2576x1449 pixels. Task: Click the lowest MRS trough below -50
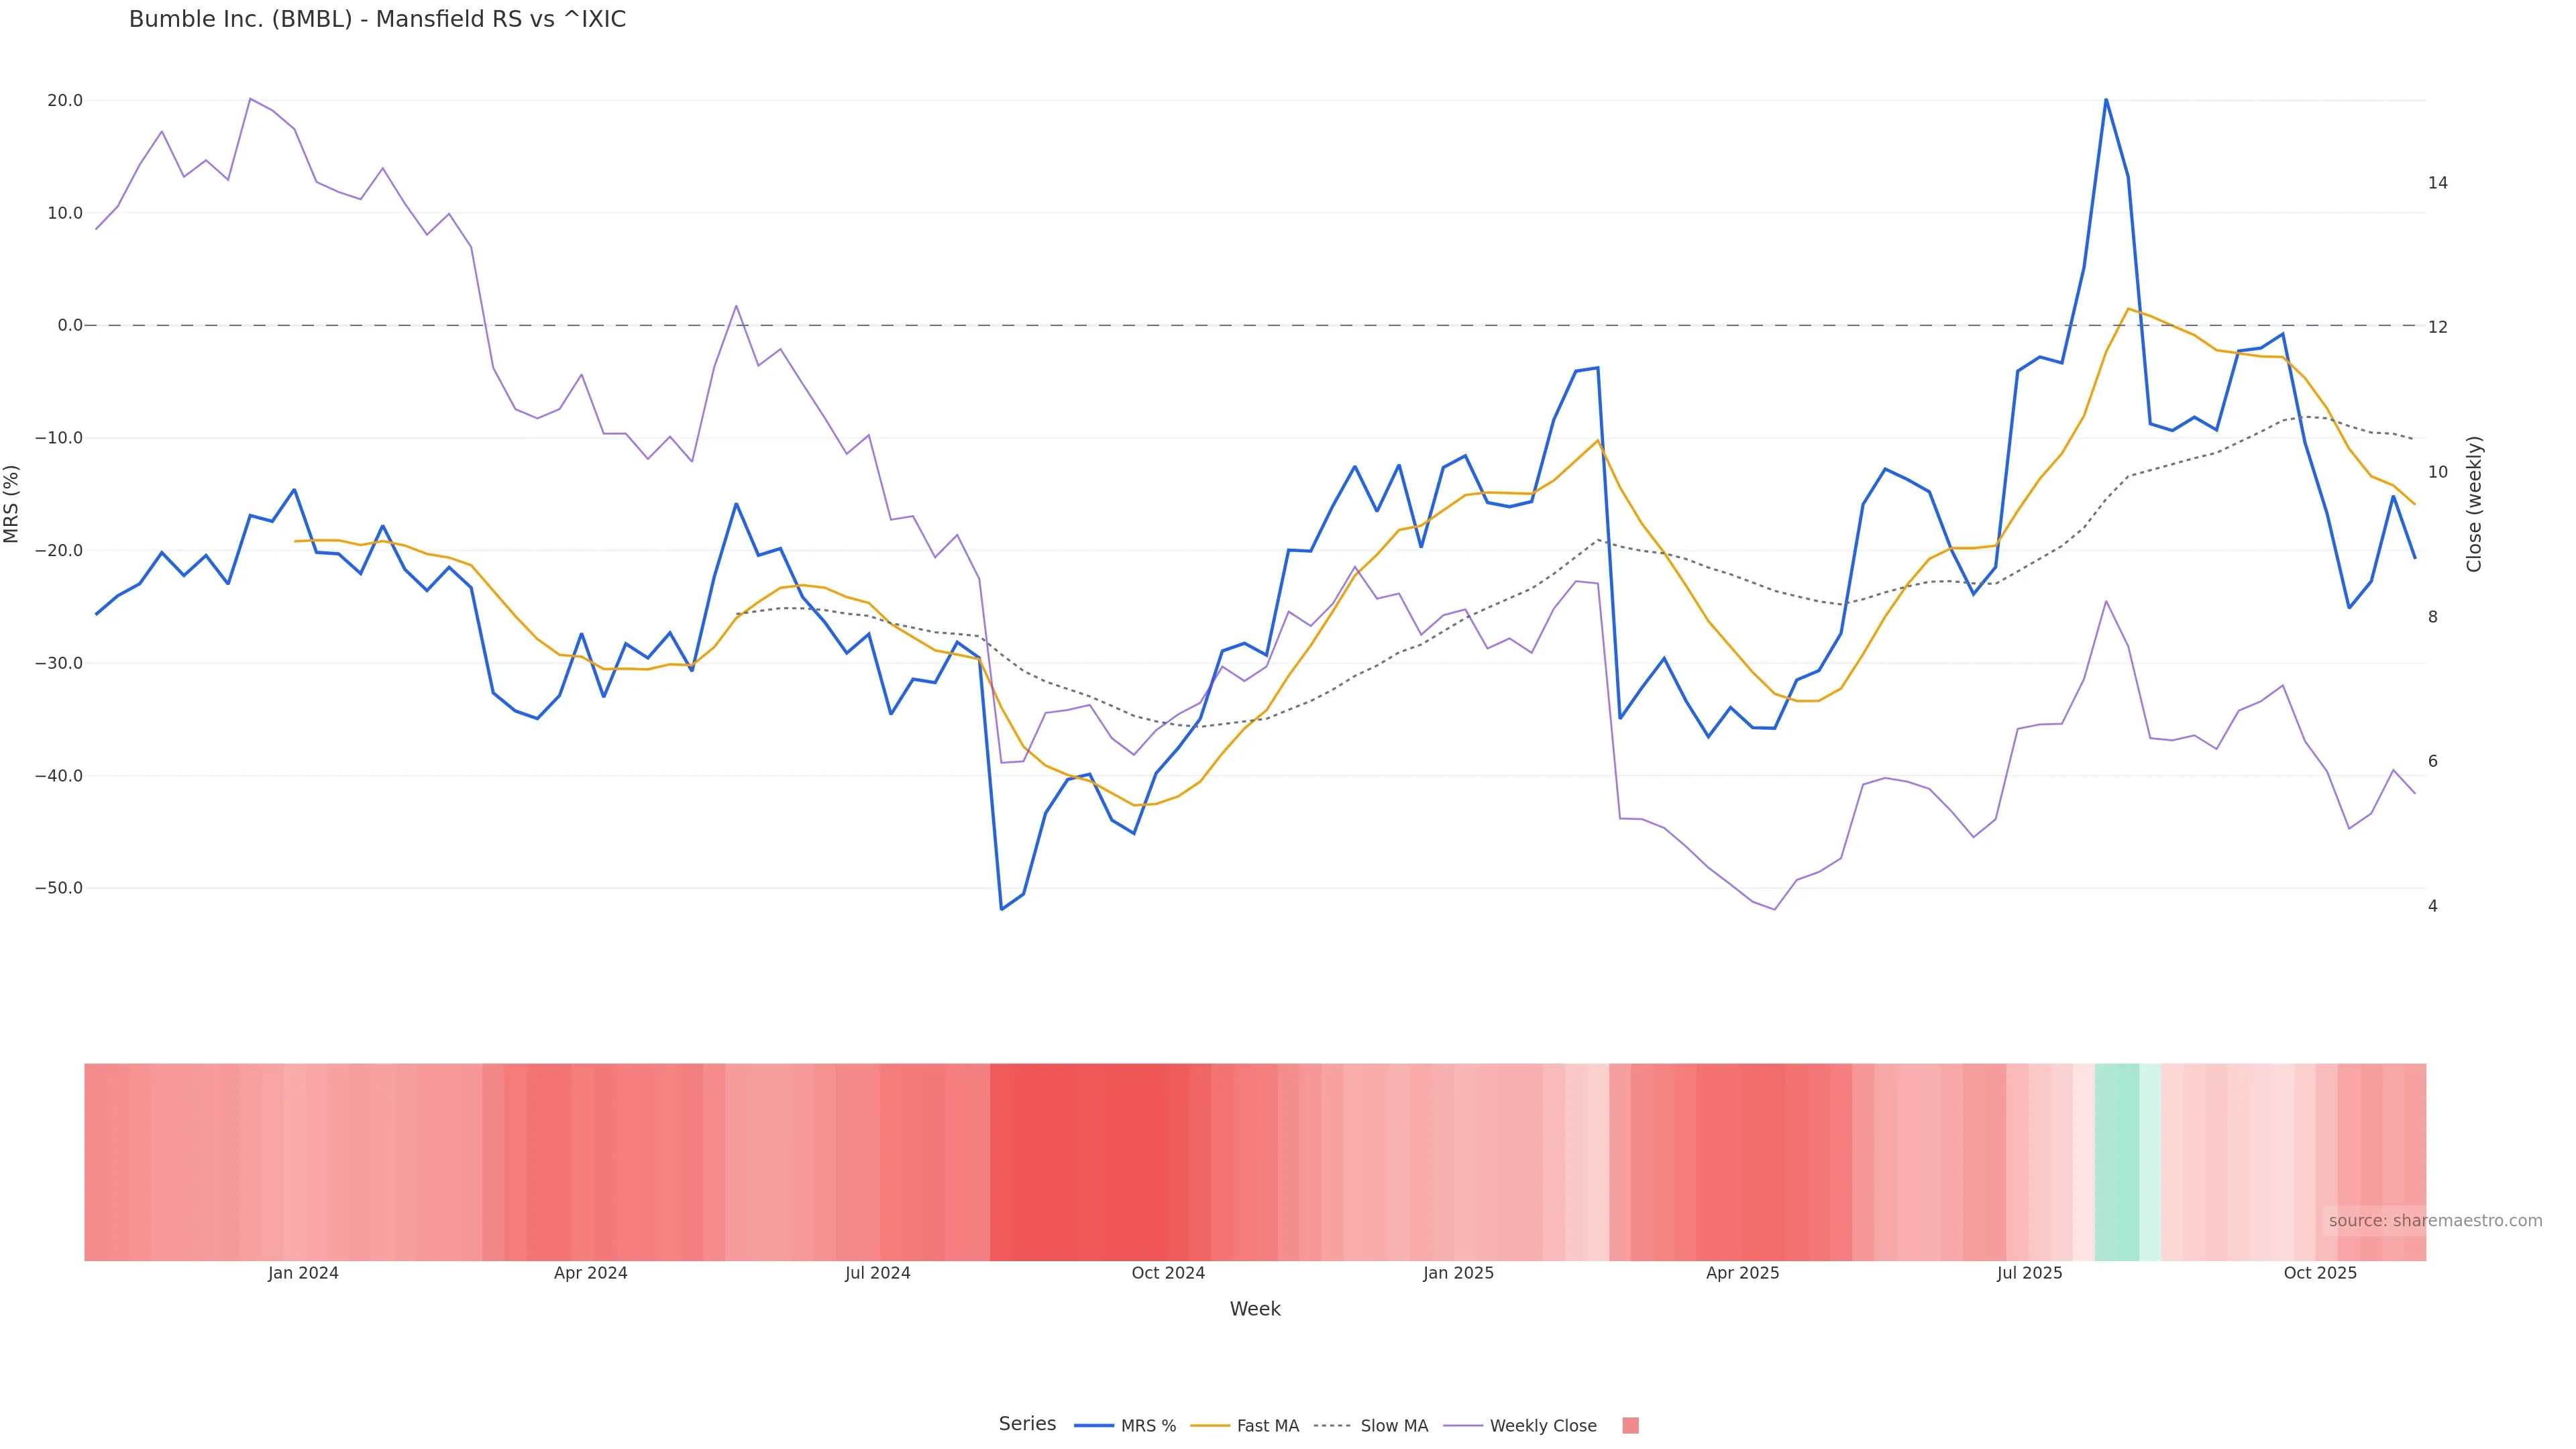click(x=1001, y=908)
